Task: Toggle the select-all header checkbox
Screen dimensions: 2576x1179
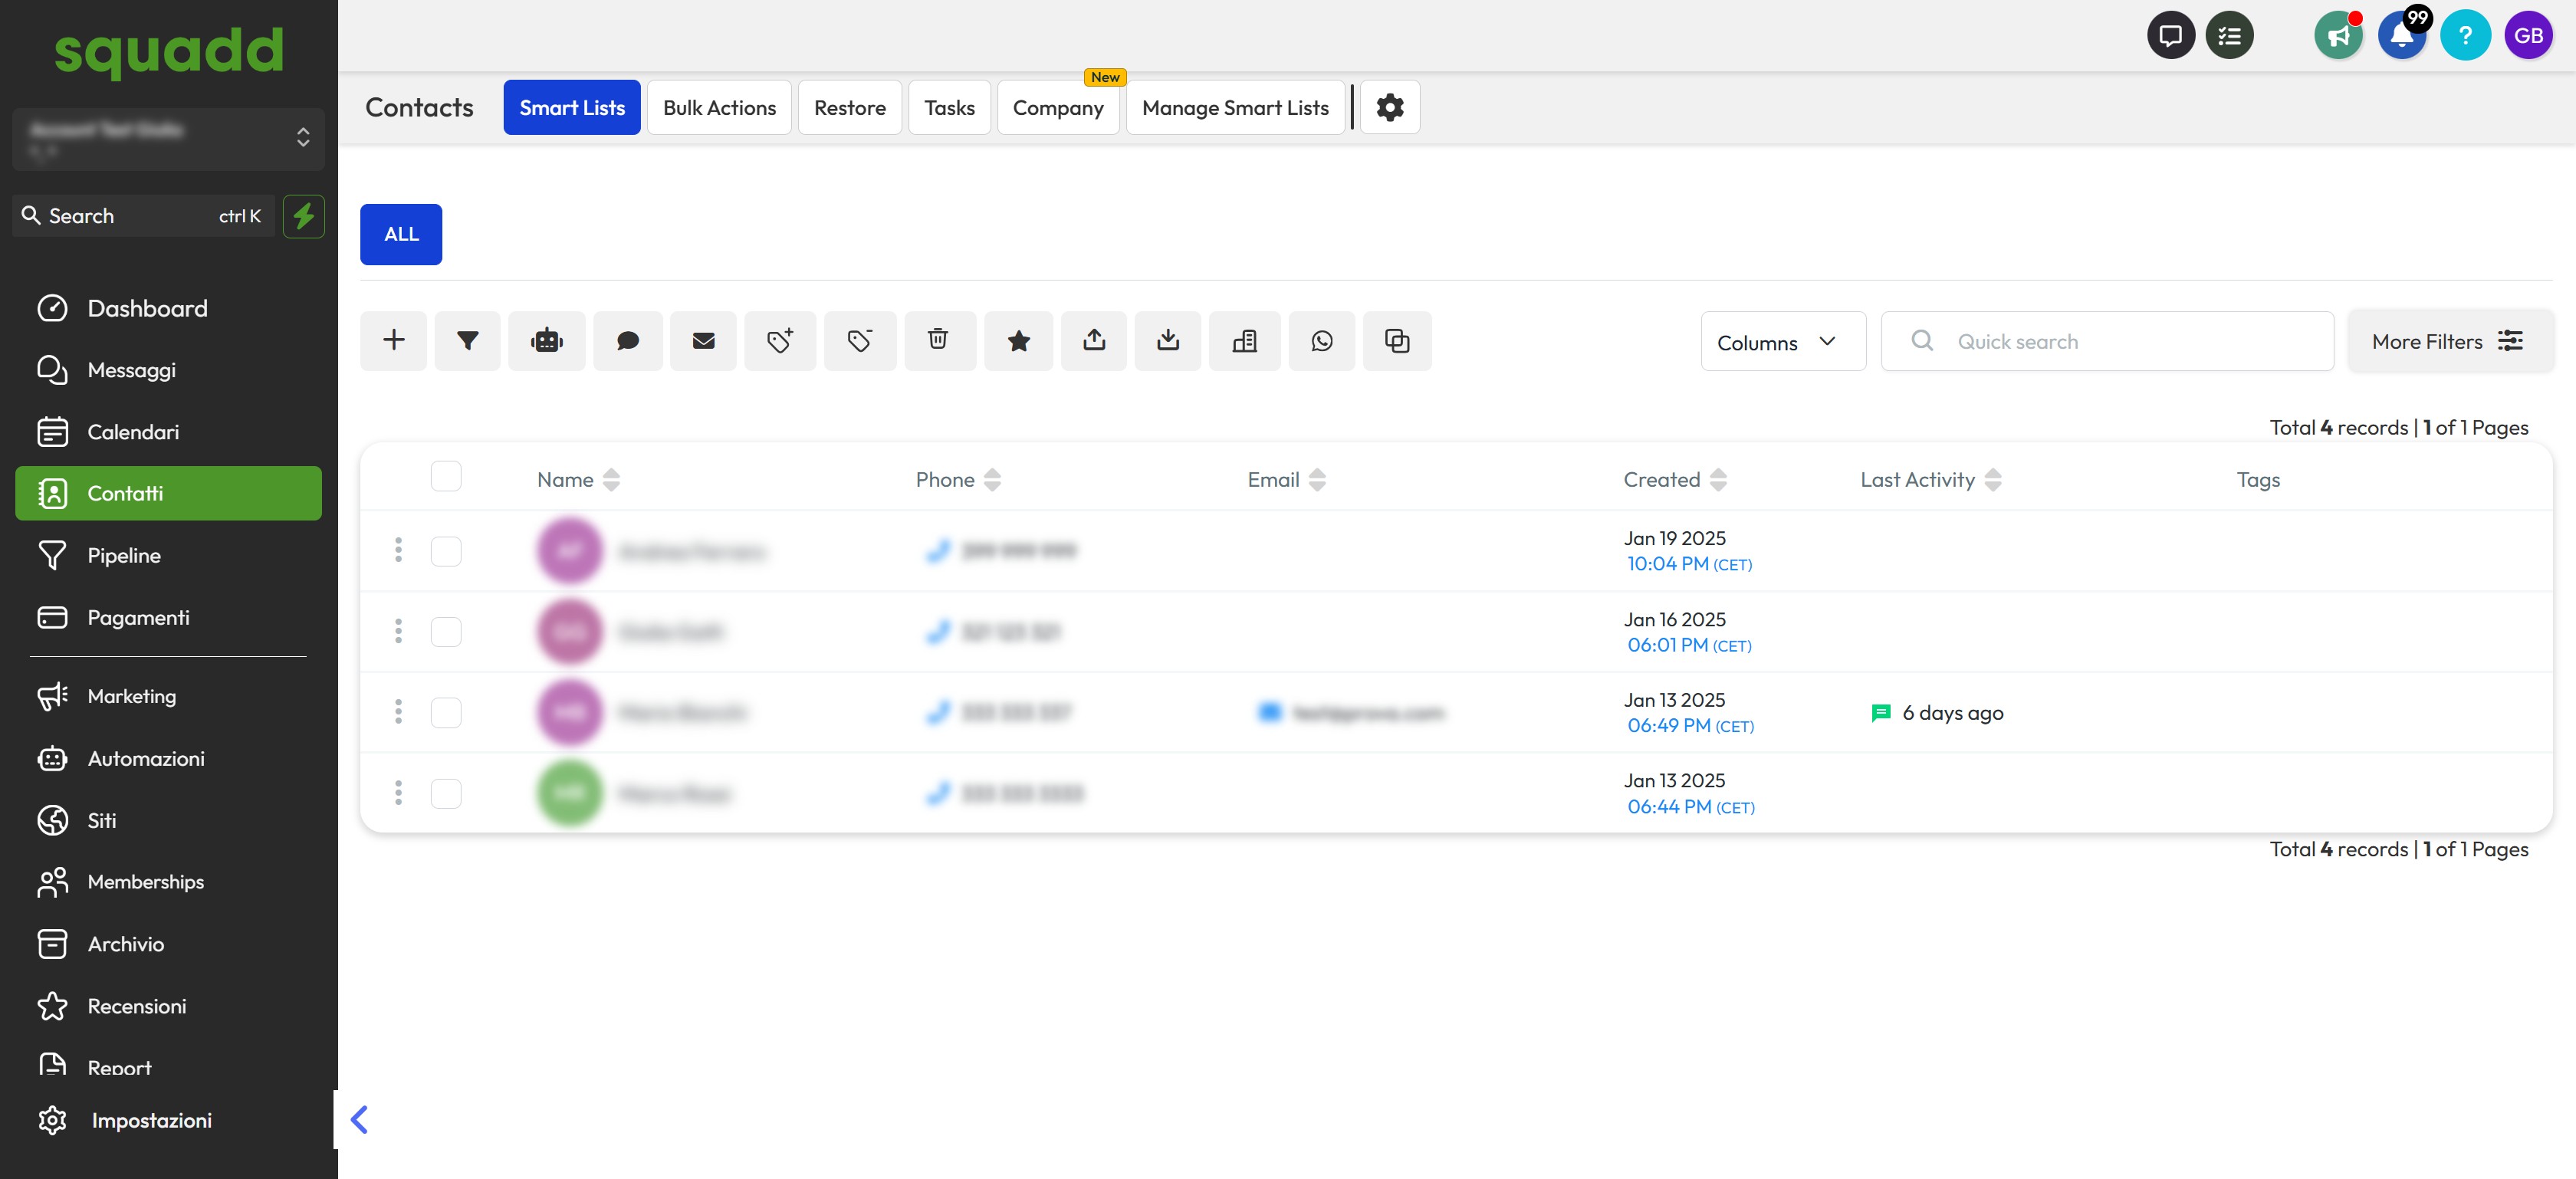Action: (x=446, y=476)
